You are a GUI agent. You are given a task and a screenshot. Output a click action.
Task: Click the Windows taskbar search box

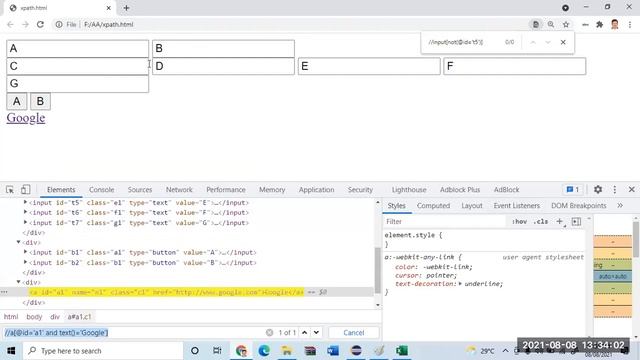pos(103,351)
